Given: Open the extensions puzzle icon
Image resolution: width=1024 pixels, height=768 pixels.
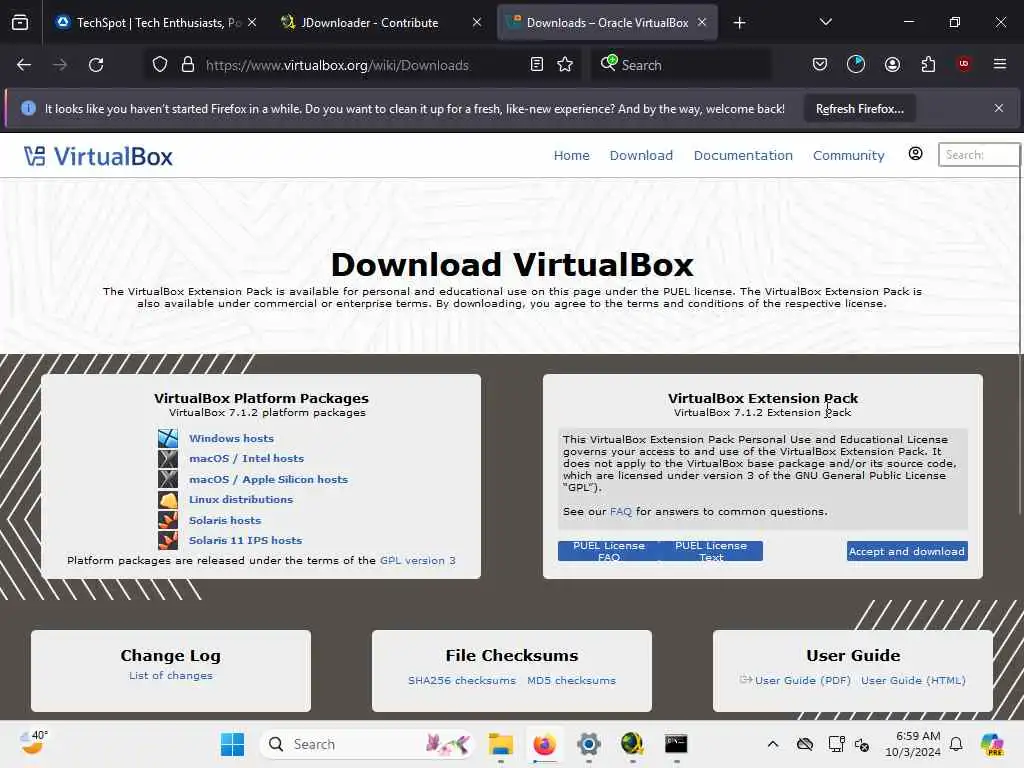Looking at the screenshot, I should click(x=928, y=65).
